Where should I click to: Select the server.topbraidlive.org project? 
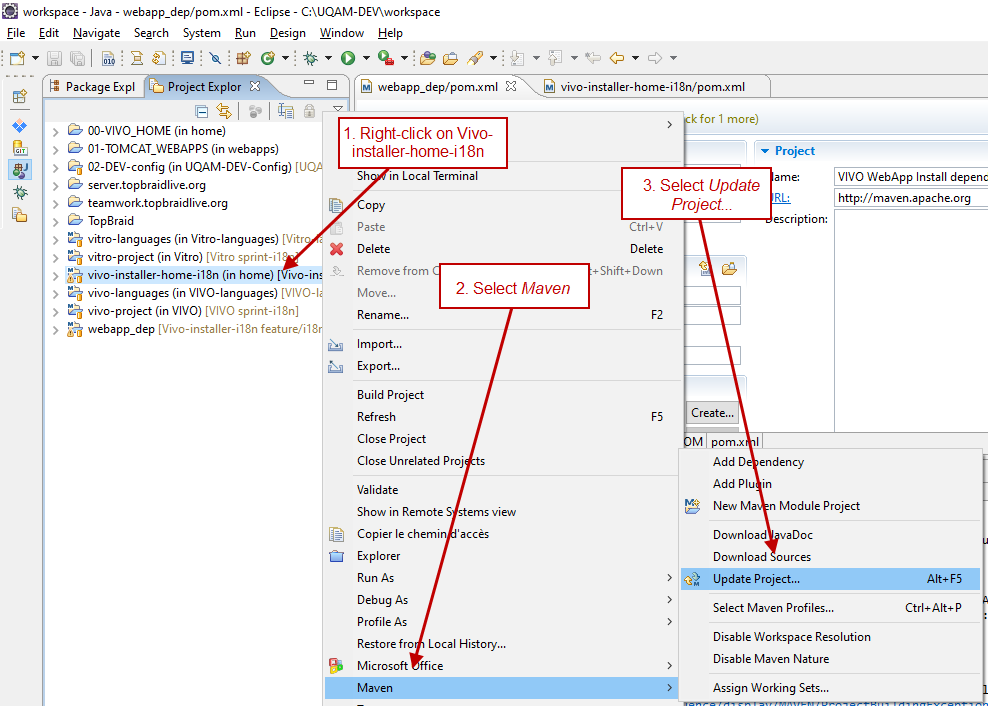tap(146, 185)
